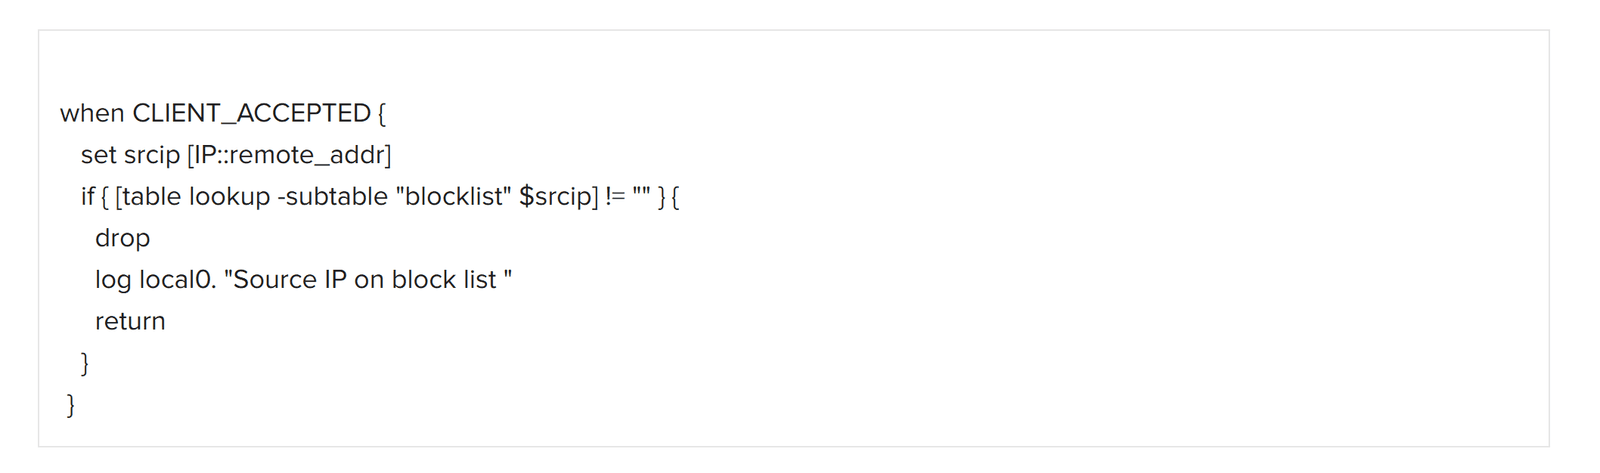Click the "if" keyword
This screenshot has height=473, width=1600.
tap(87, 197)
